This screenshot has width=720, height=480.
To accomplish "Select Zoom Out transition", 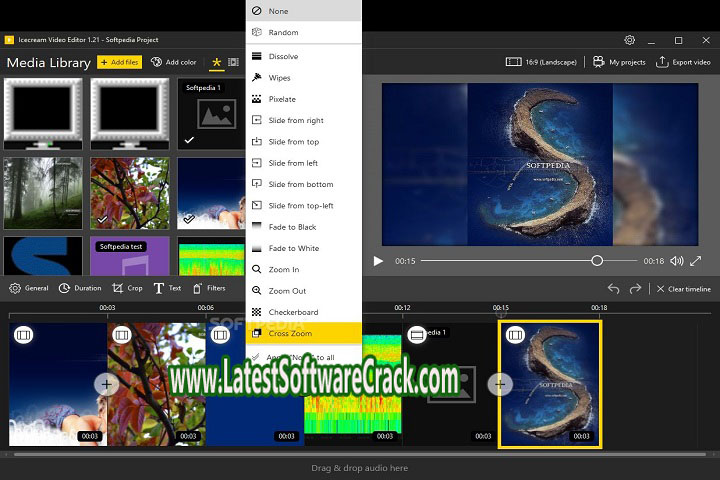I will [x=304, y=291].
